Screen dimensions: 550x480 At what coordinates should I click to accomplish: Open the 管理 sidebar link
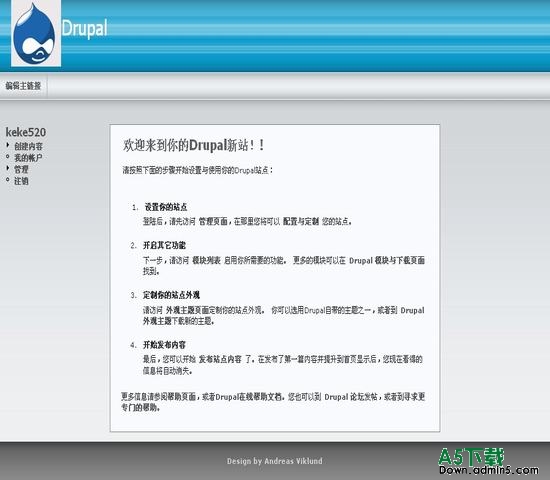pyautogui.click(x=21, y=169)
